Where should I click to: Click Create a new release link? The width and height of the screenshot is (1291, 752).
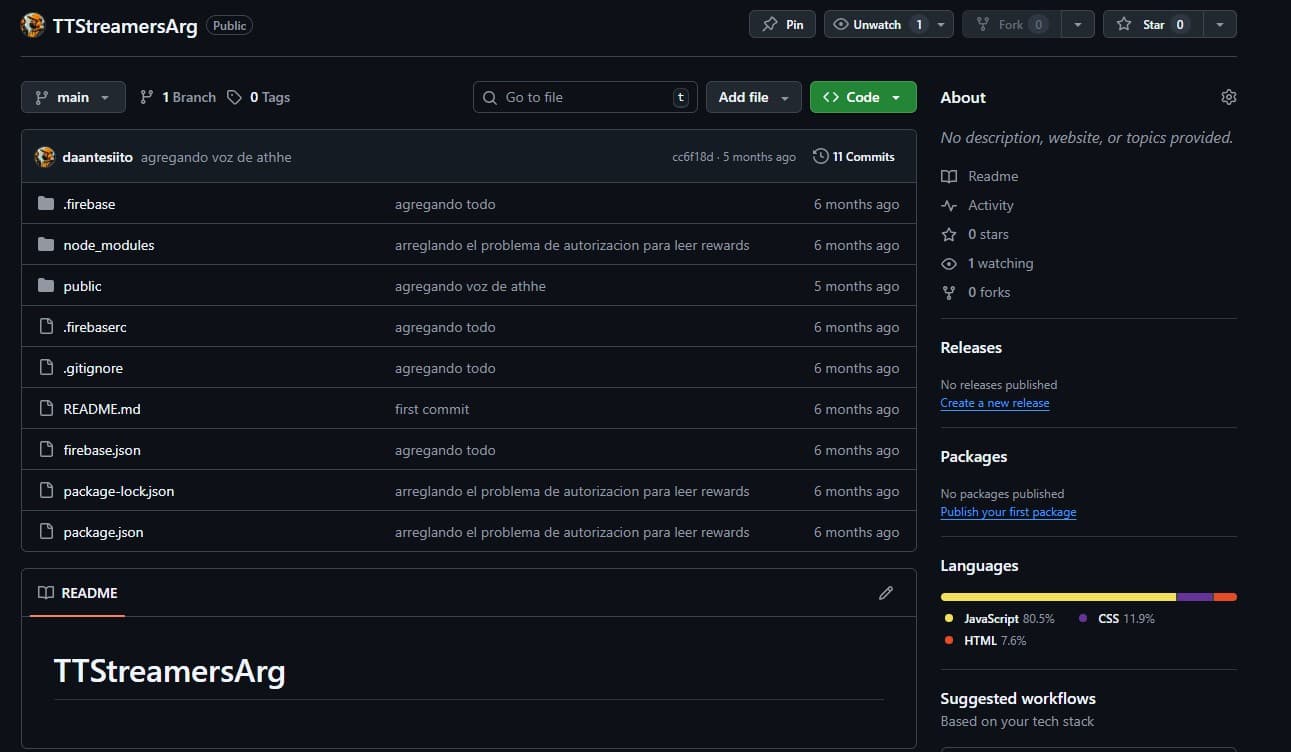click(x=994, y=403)
